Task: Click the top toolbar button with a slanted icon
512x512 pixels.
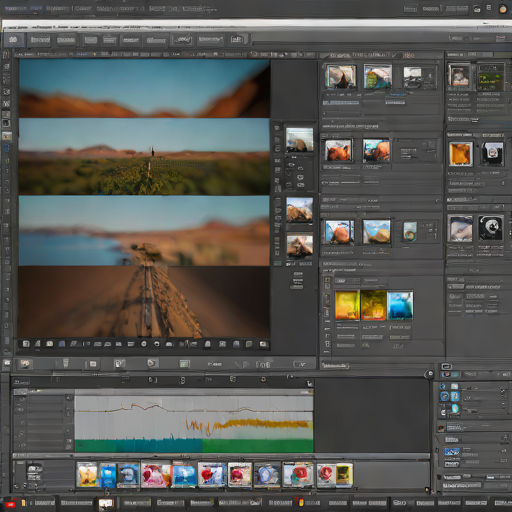Action: pyautogui.click(x=183, y=40)
